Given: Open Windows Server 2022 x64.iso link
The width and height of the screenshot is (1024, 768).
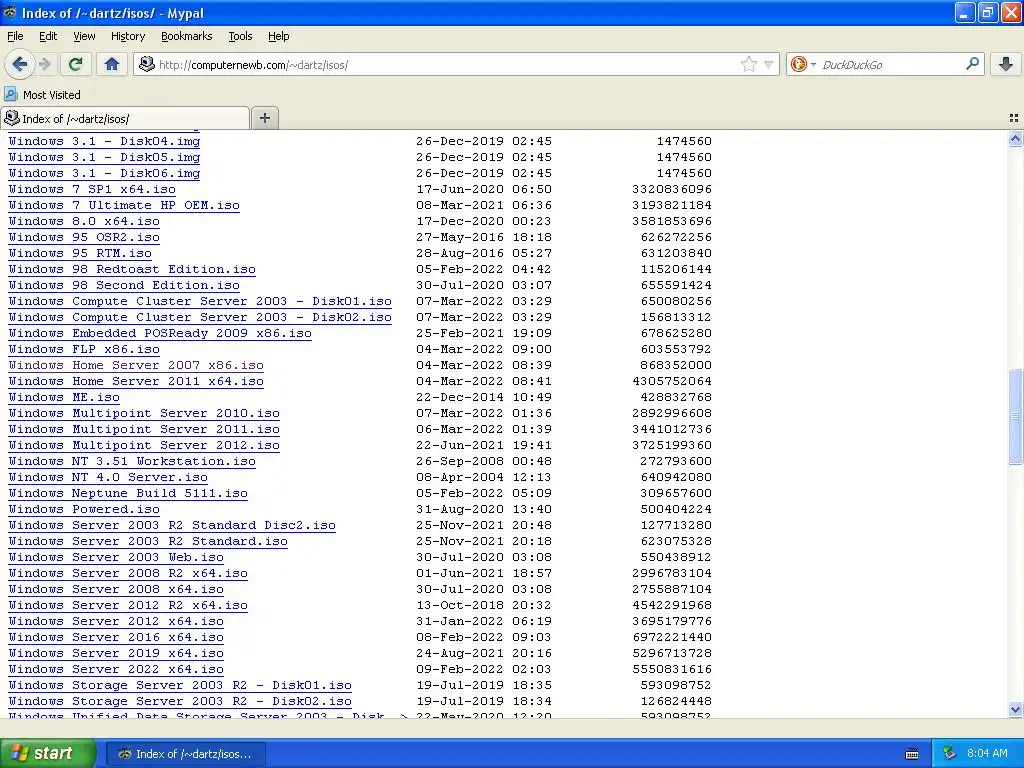Looking at the screenshot, I should point(116,669).
